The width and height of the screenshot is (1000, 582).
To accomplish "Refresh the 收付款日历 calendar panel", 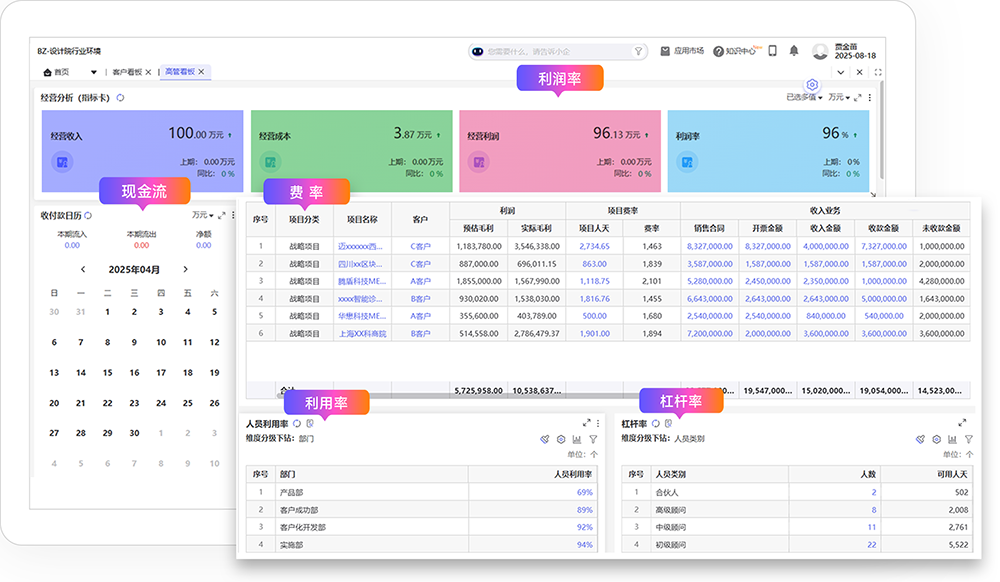I will (x=89, y=215).
